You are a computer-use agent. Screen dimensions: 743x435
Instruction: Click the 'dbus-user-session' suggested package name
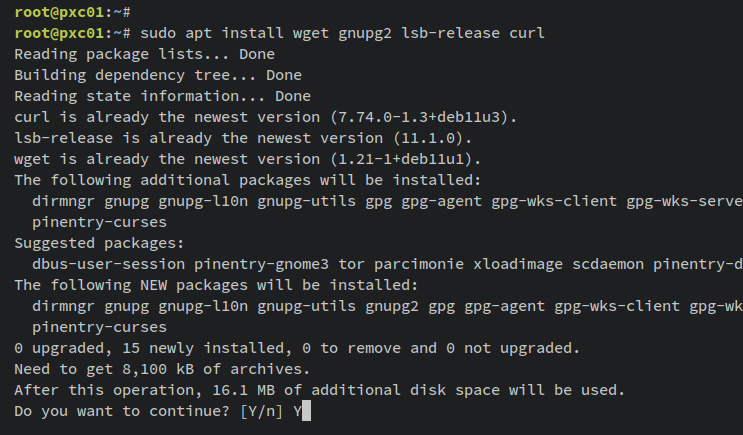pyautogui.click(x=108, y=264)
